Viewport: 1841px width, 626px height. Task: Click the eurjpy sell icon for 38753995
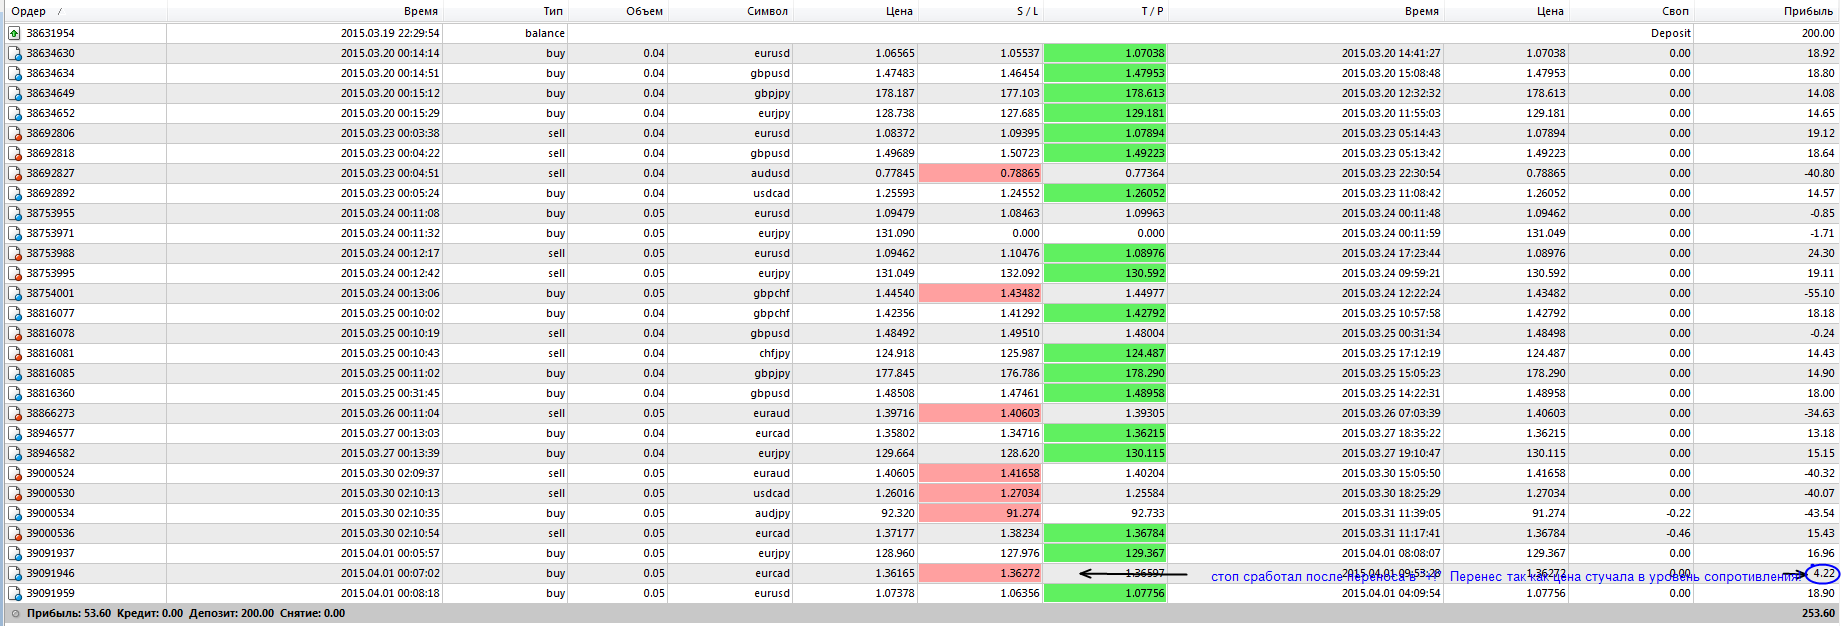tap(14, 273)
